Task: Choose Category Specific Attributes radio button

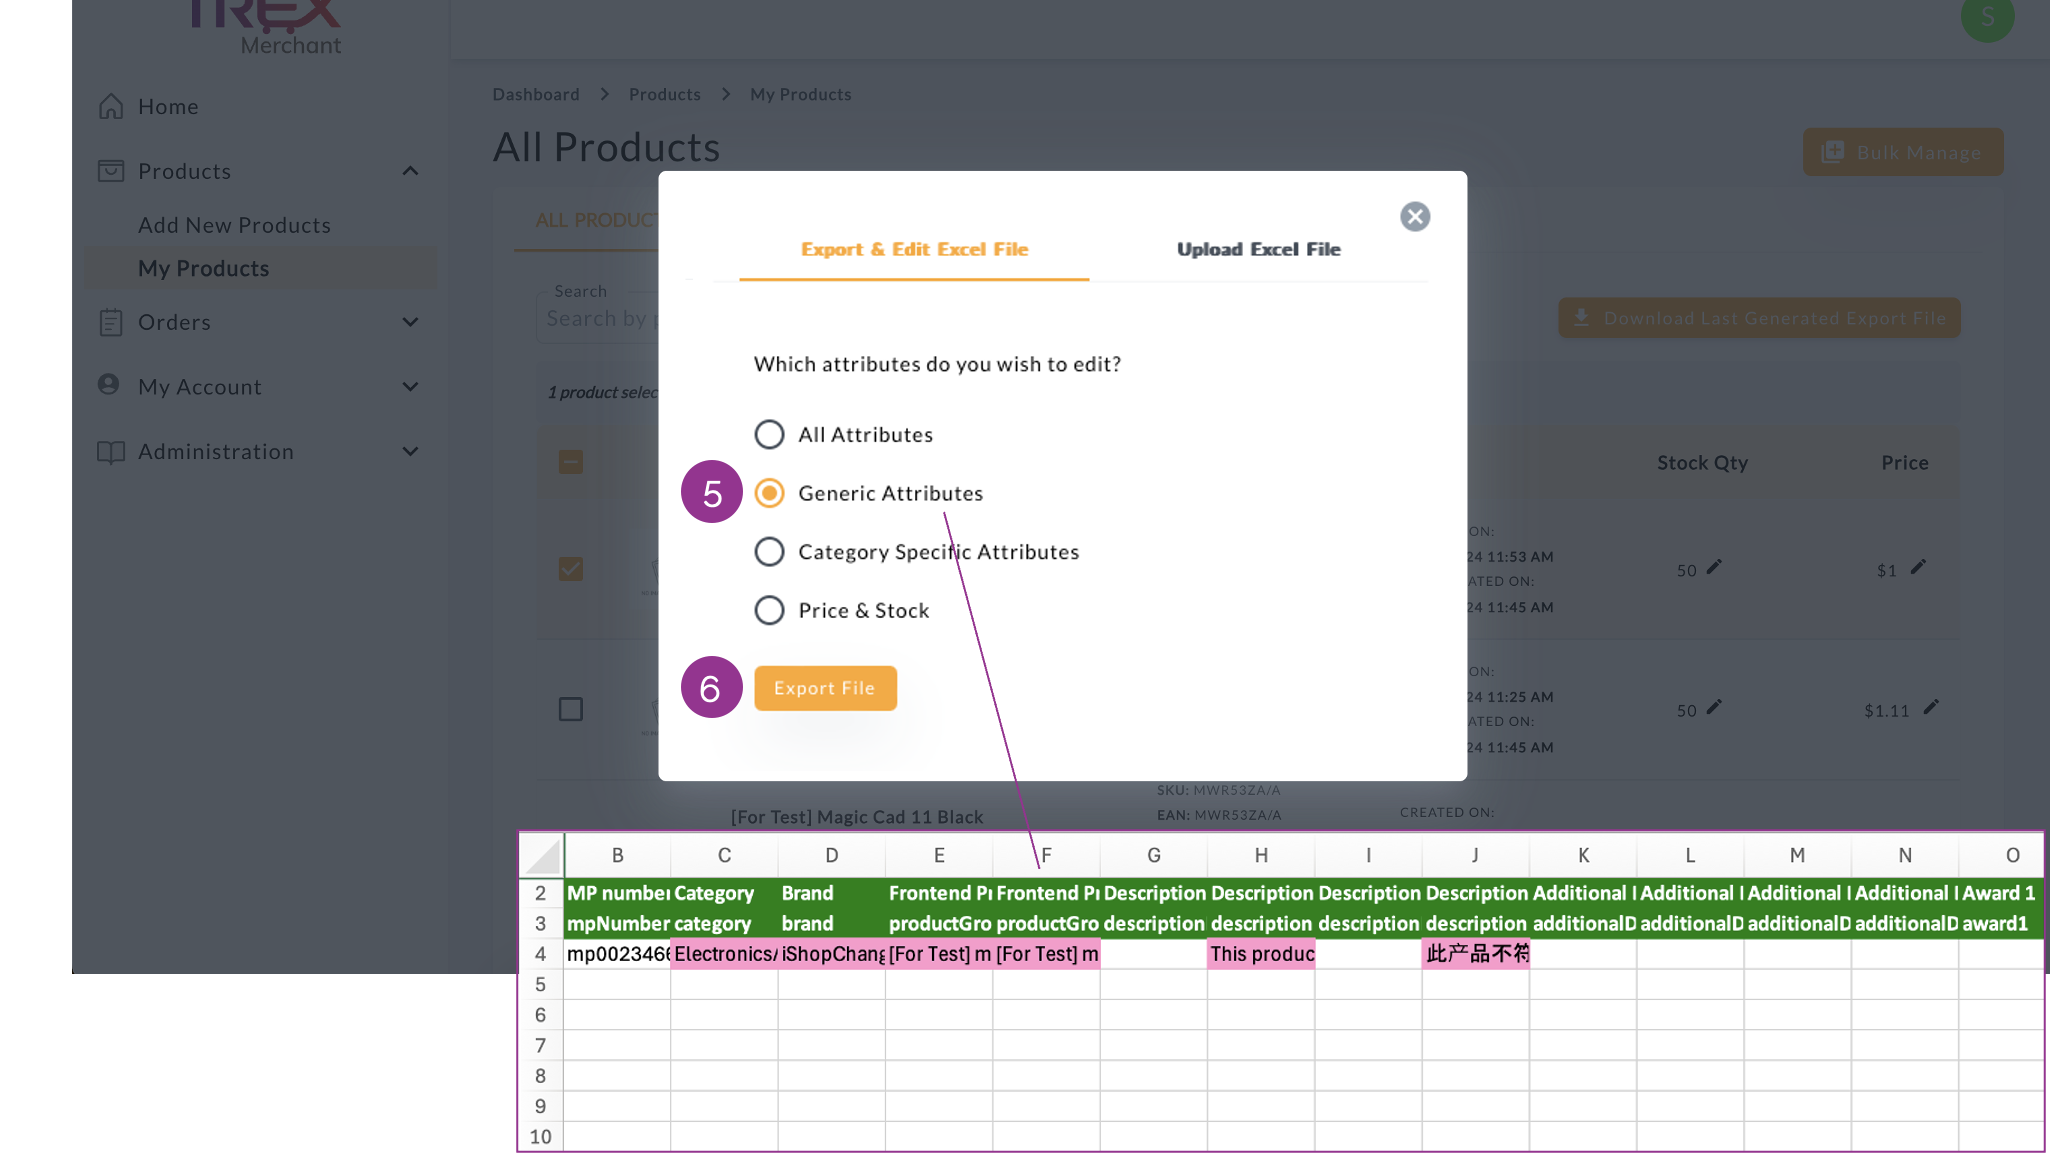Action: [769, 552]
